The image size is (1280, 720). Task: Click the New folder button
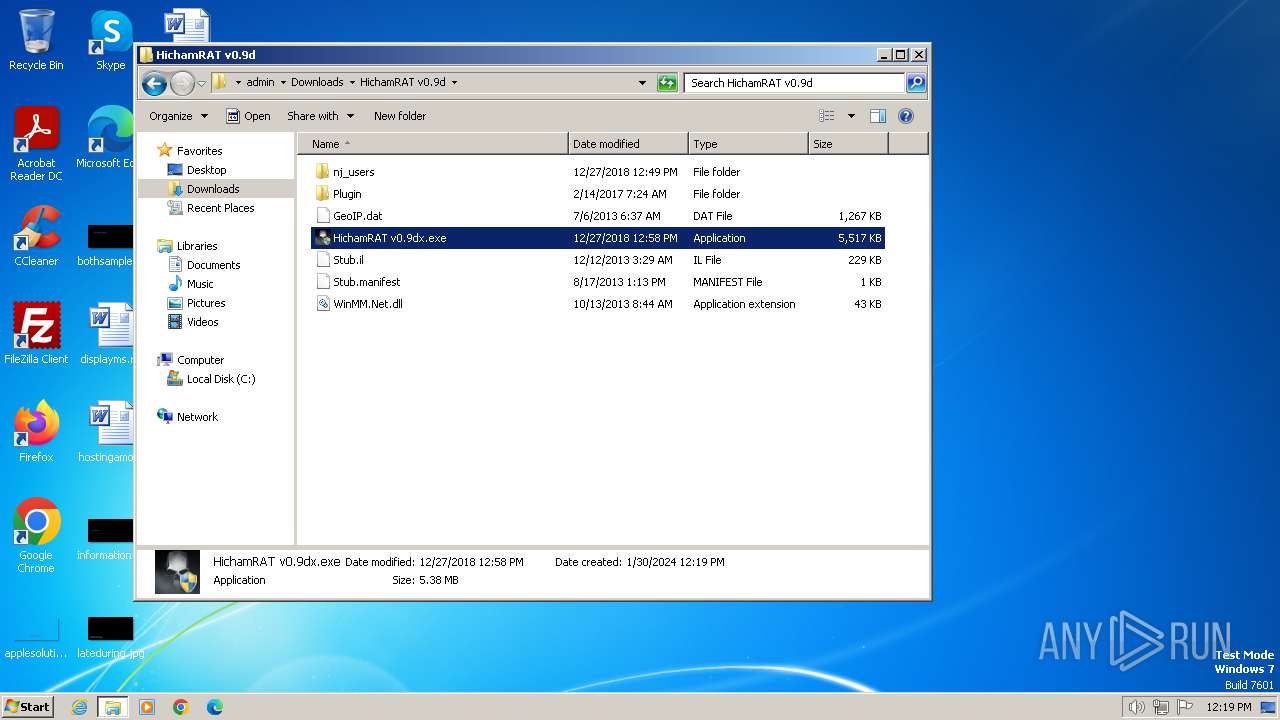click(x=400, y=116)
